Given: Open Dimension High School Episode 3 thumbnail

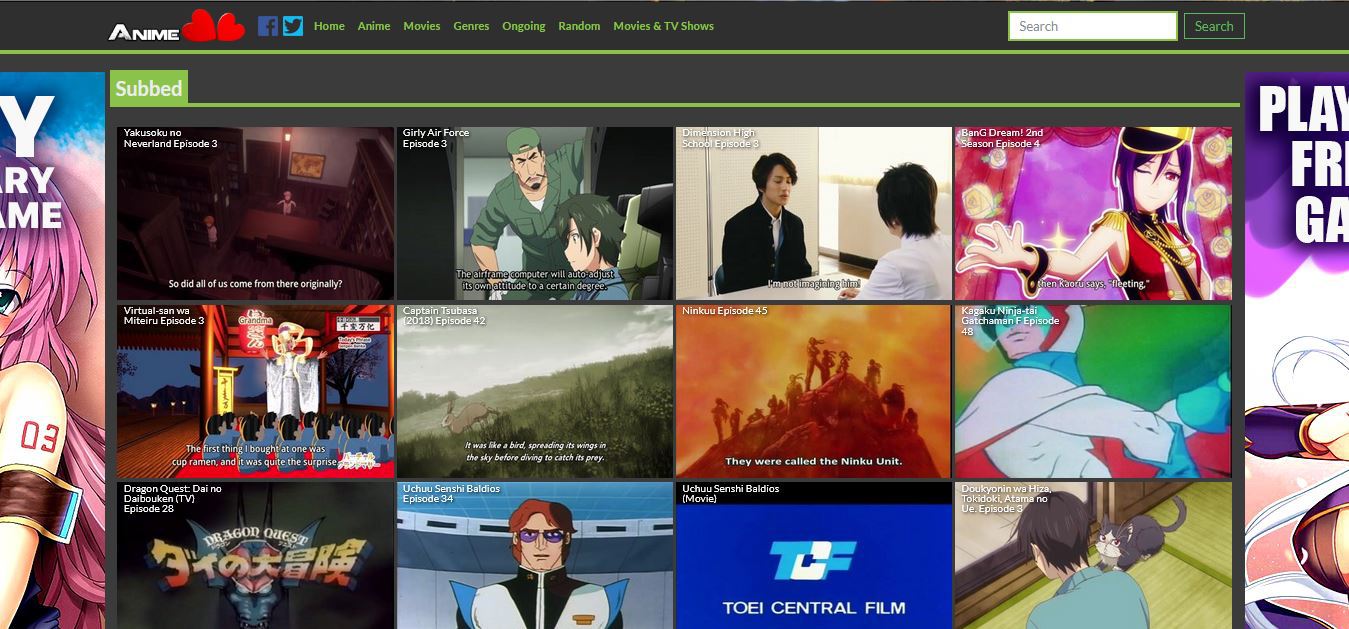Looking at the screenshot, I should (x=814, y=213).
